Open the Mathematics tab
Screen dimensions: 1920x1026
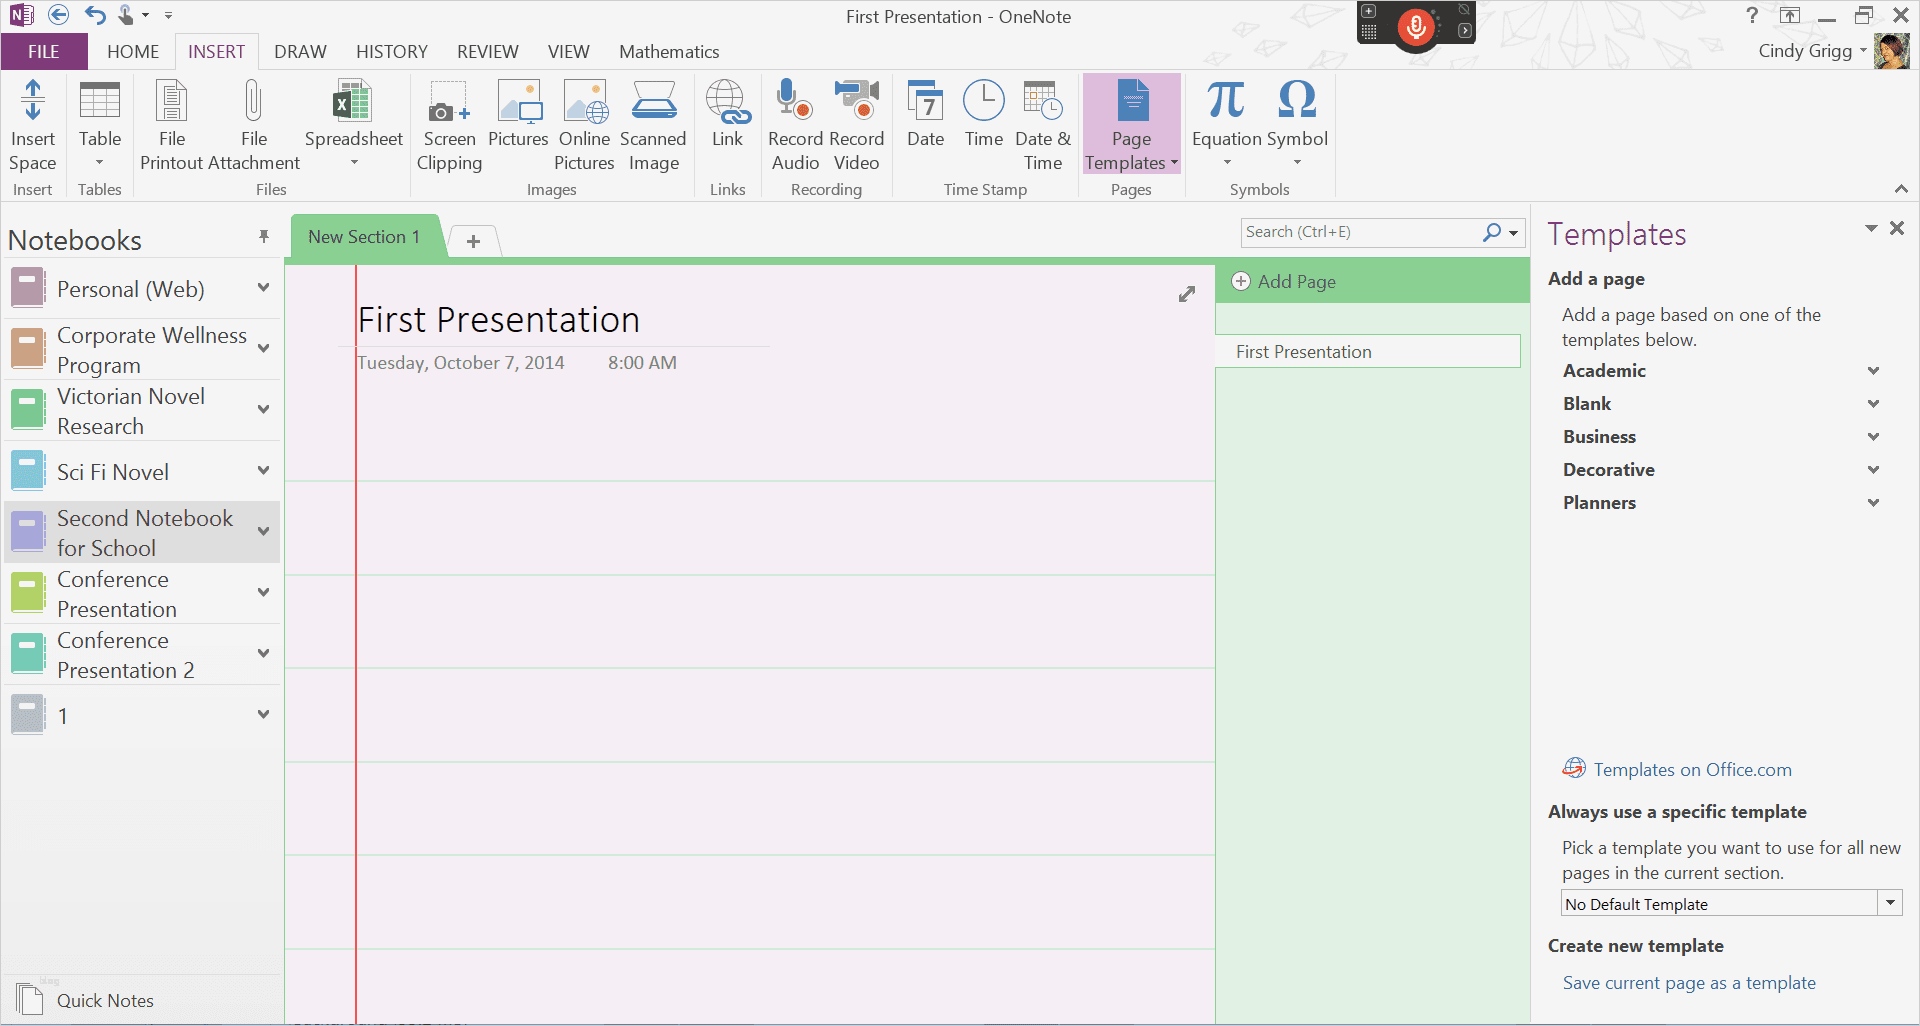pos(669,52)
